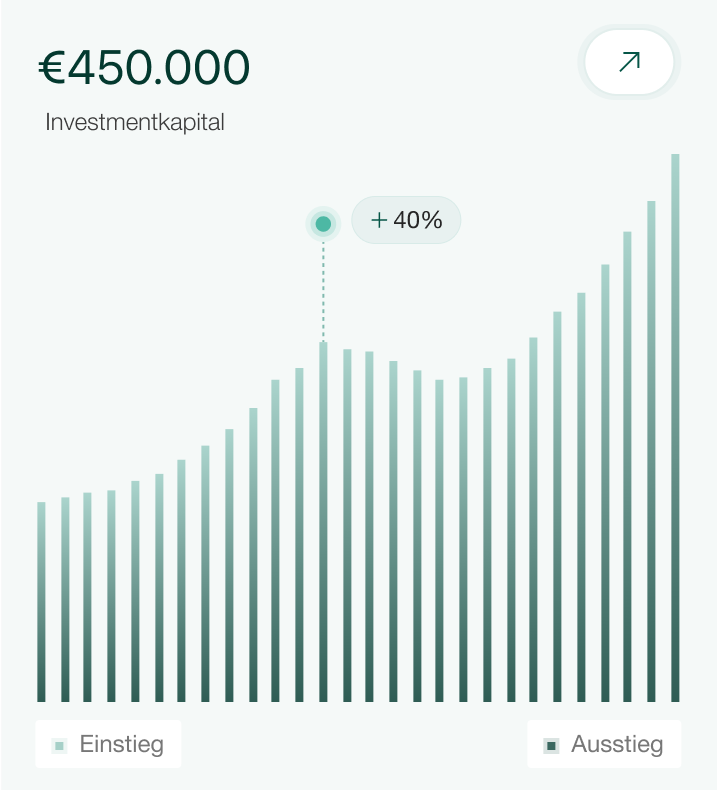Click the Ausstieg legend color square
This screenshot has width=717, height=790.
[551, 745]
